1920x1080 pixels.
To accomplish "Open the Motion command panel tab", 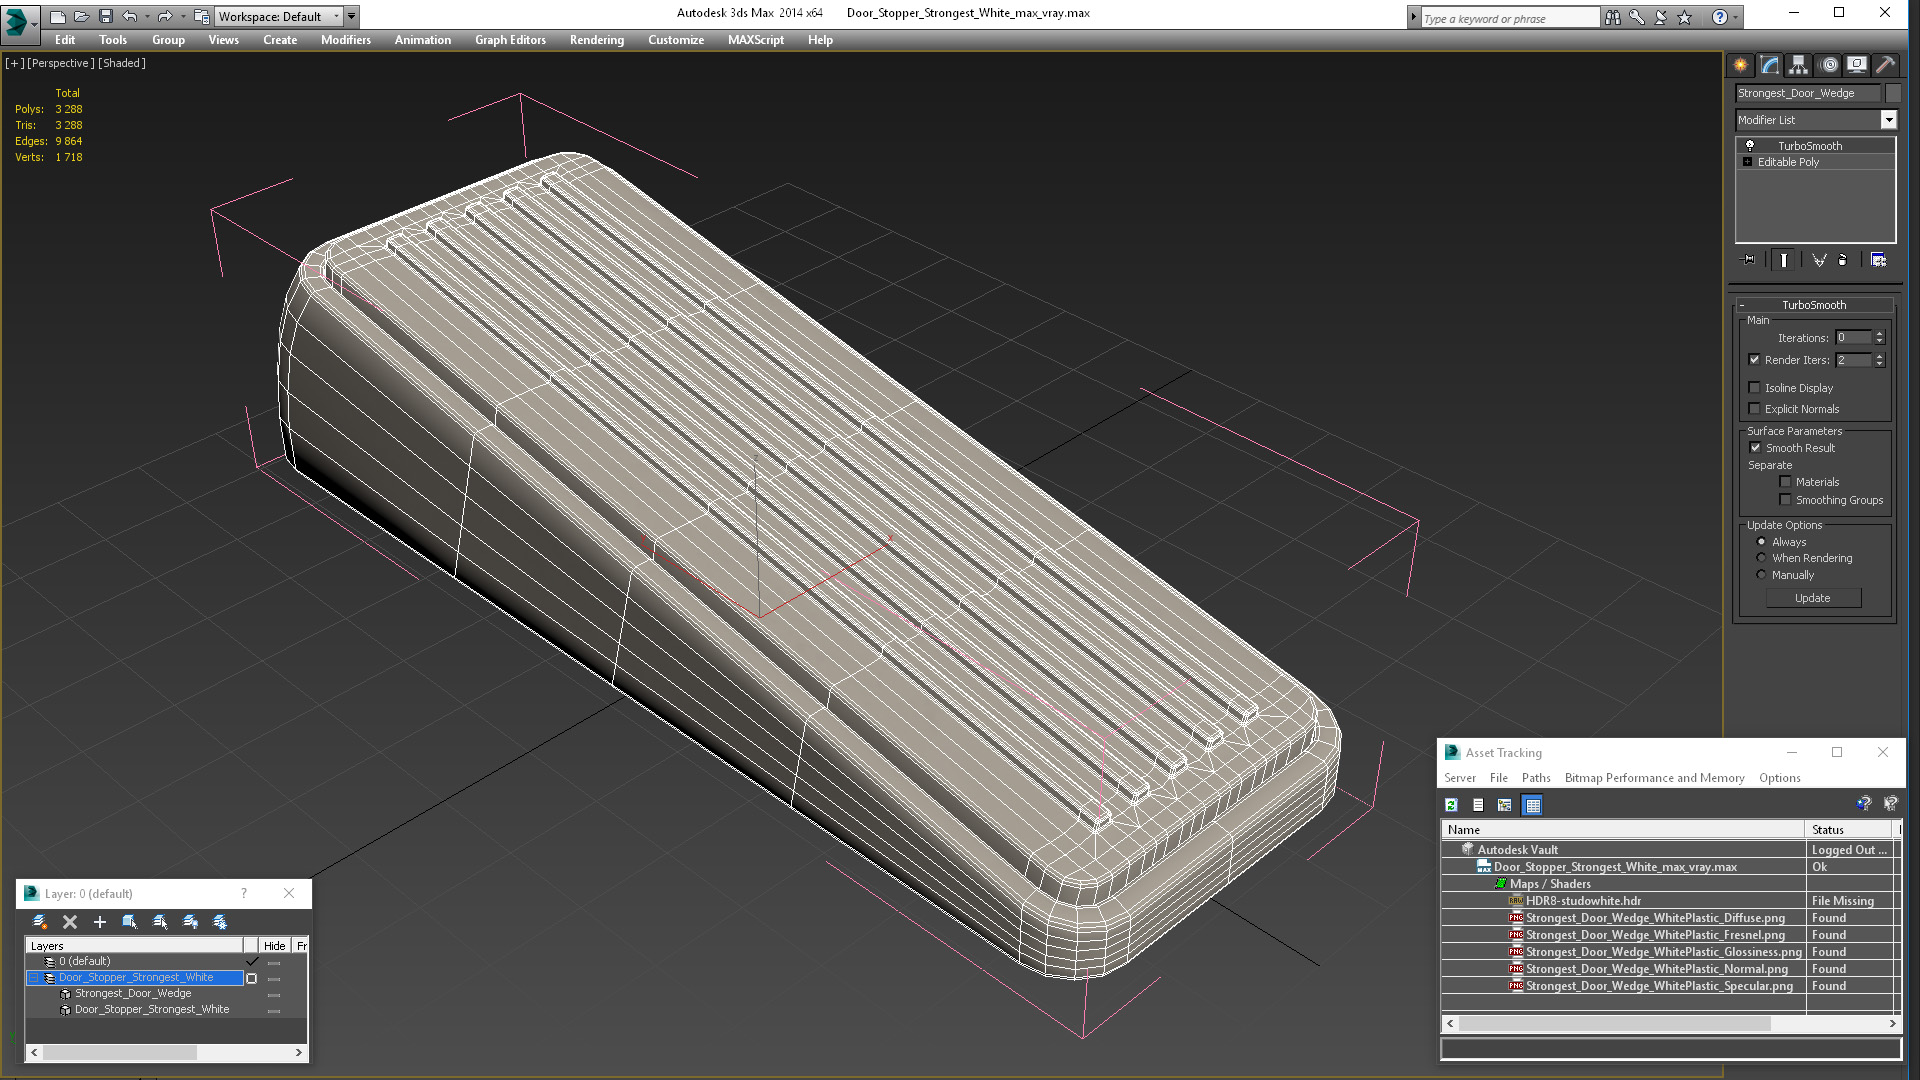I will (x=1829, y=65).
